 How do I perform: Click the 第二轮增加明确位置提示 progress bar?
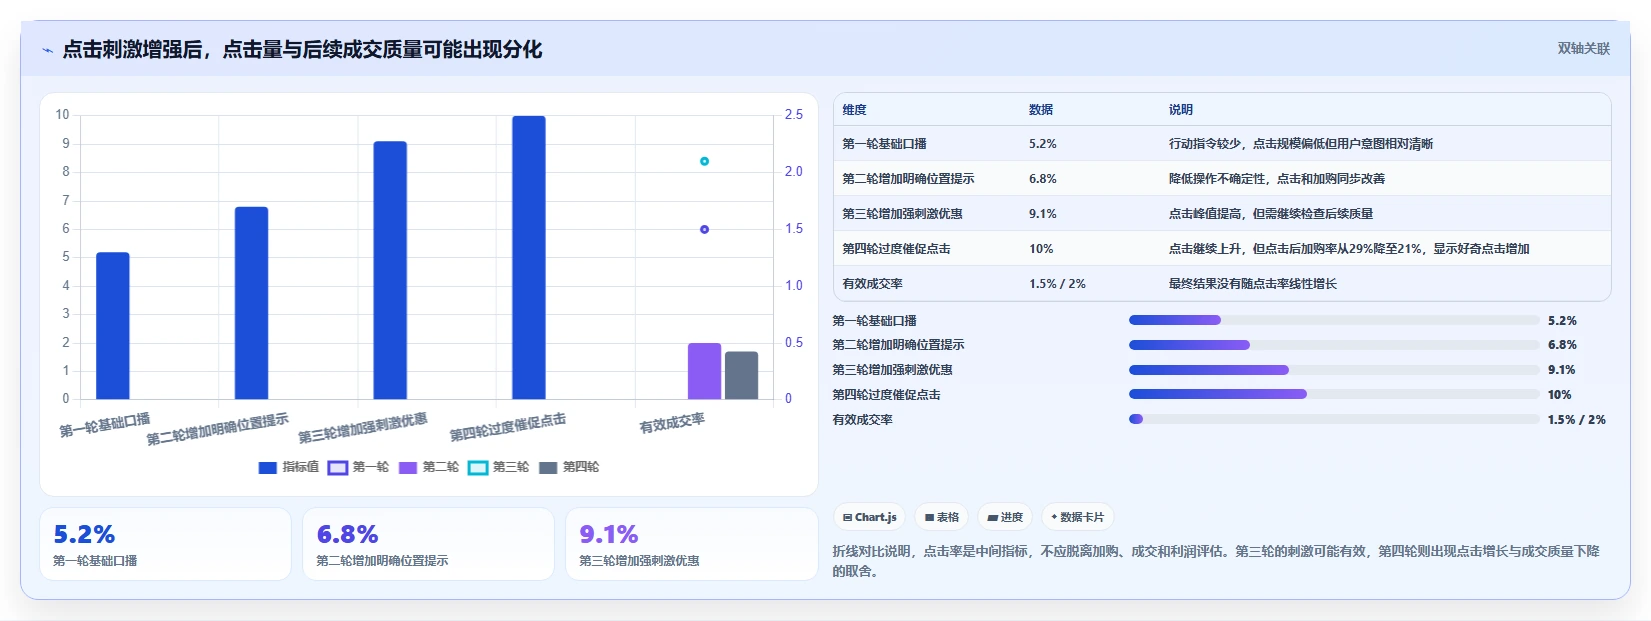click(1334, 345)
